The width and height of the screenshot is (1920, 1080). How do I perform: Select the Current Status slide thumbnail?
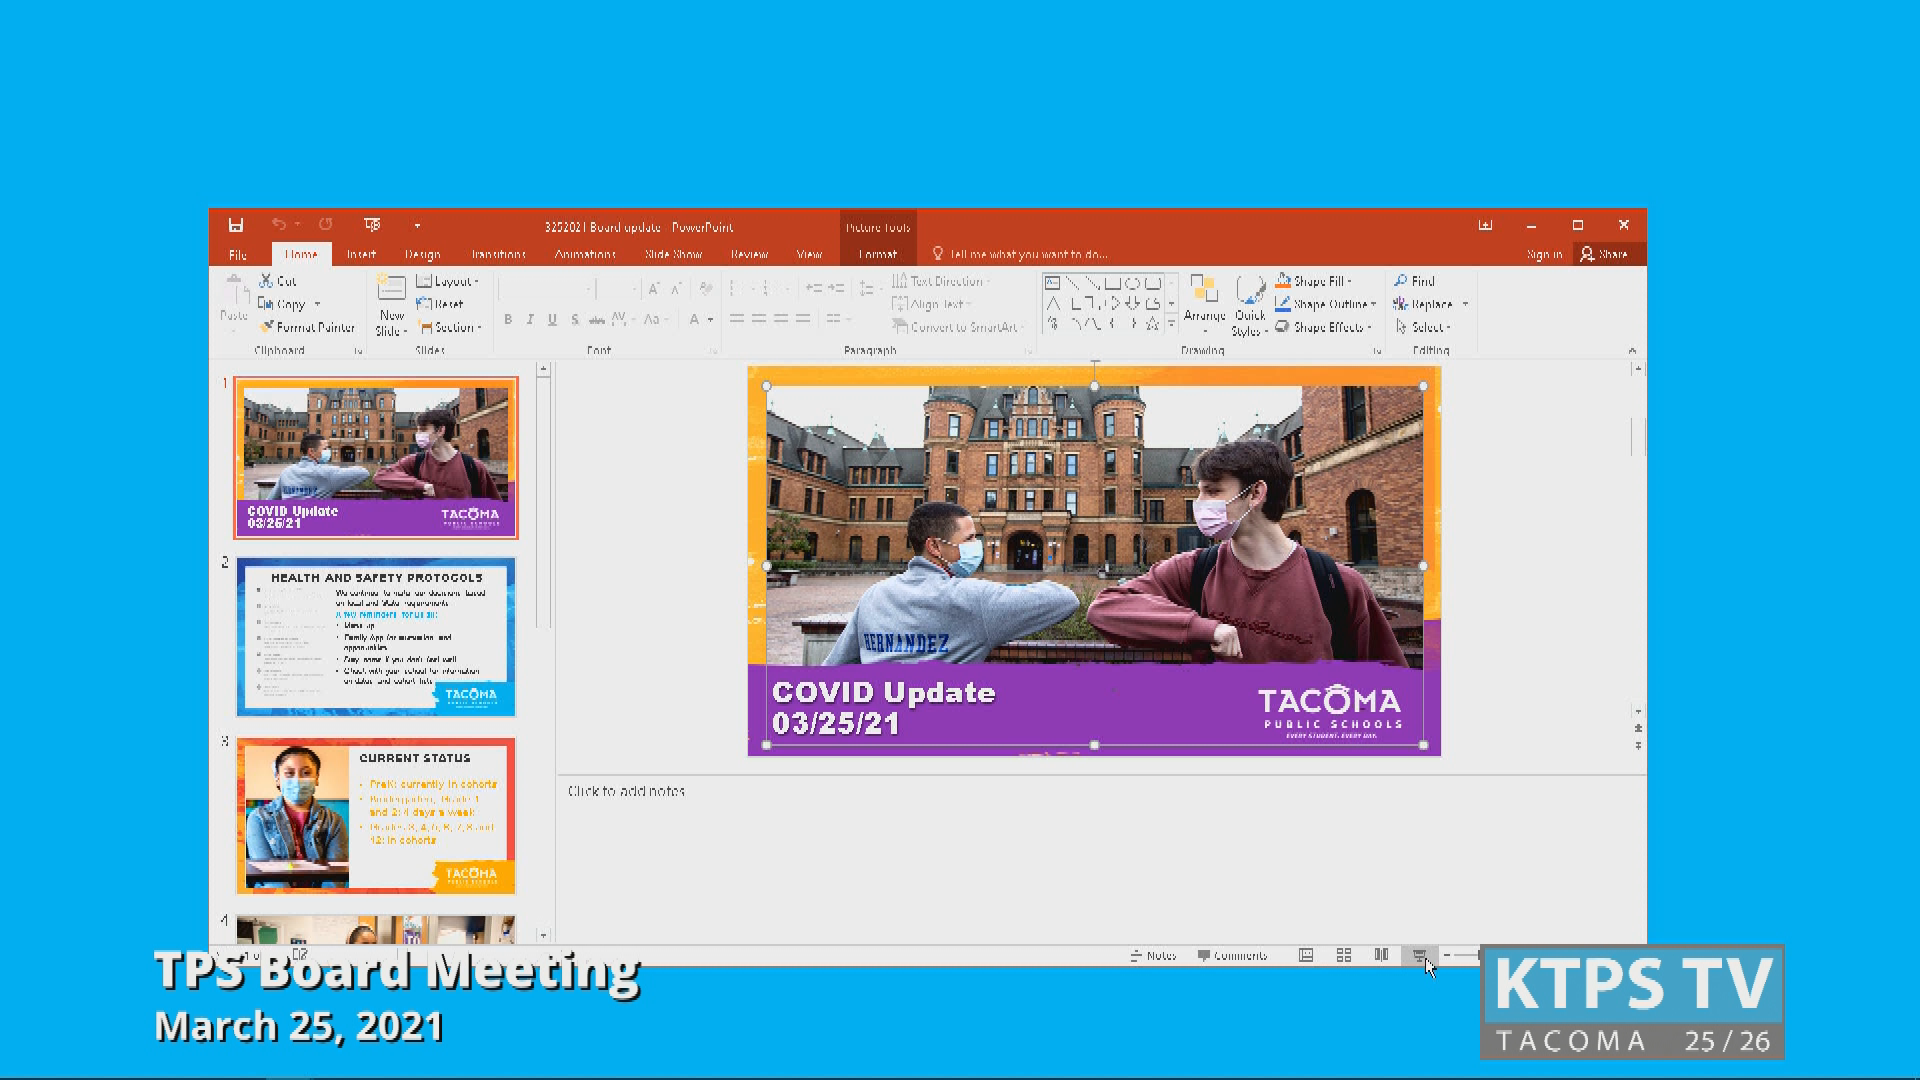pyautogui.click(x=376, y=816)
